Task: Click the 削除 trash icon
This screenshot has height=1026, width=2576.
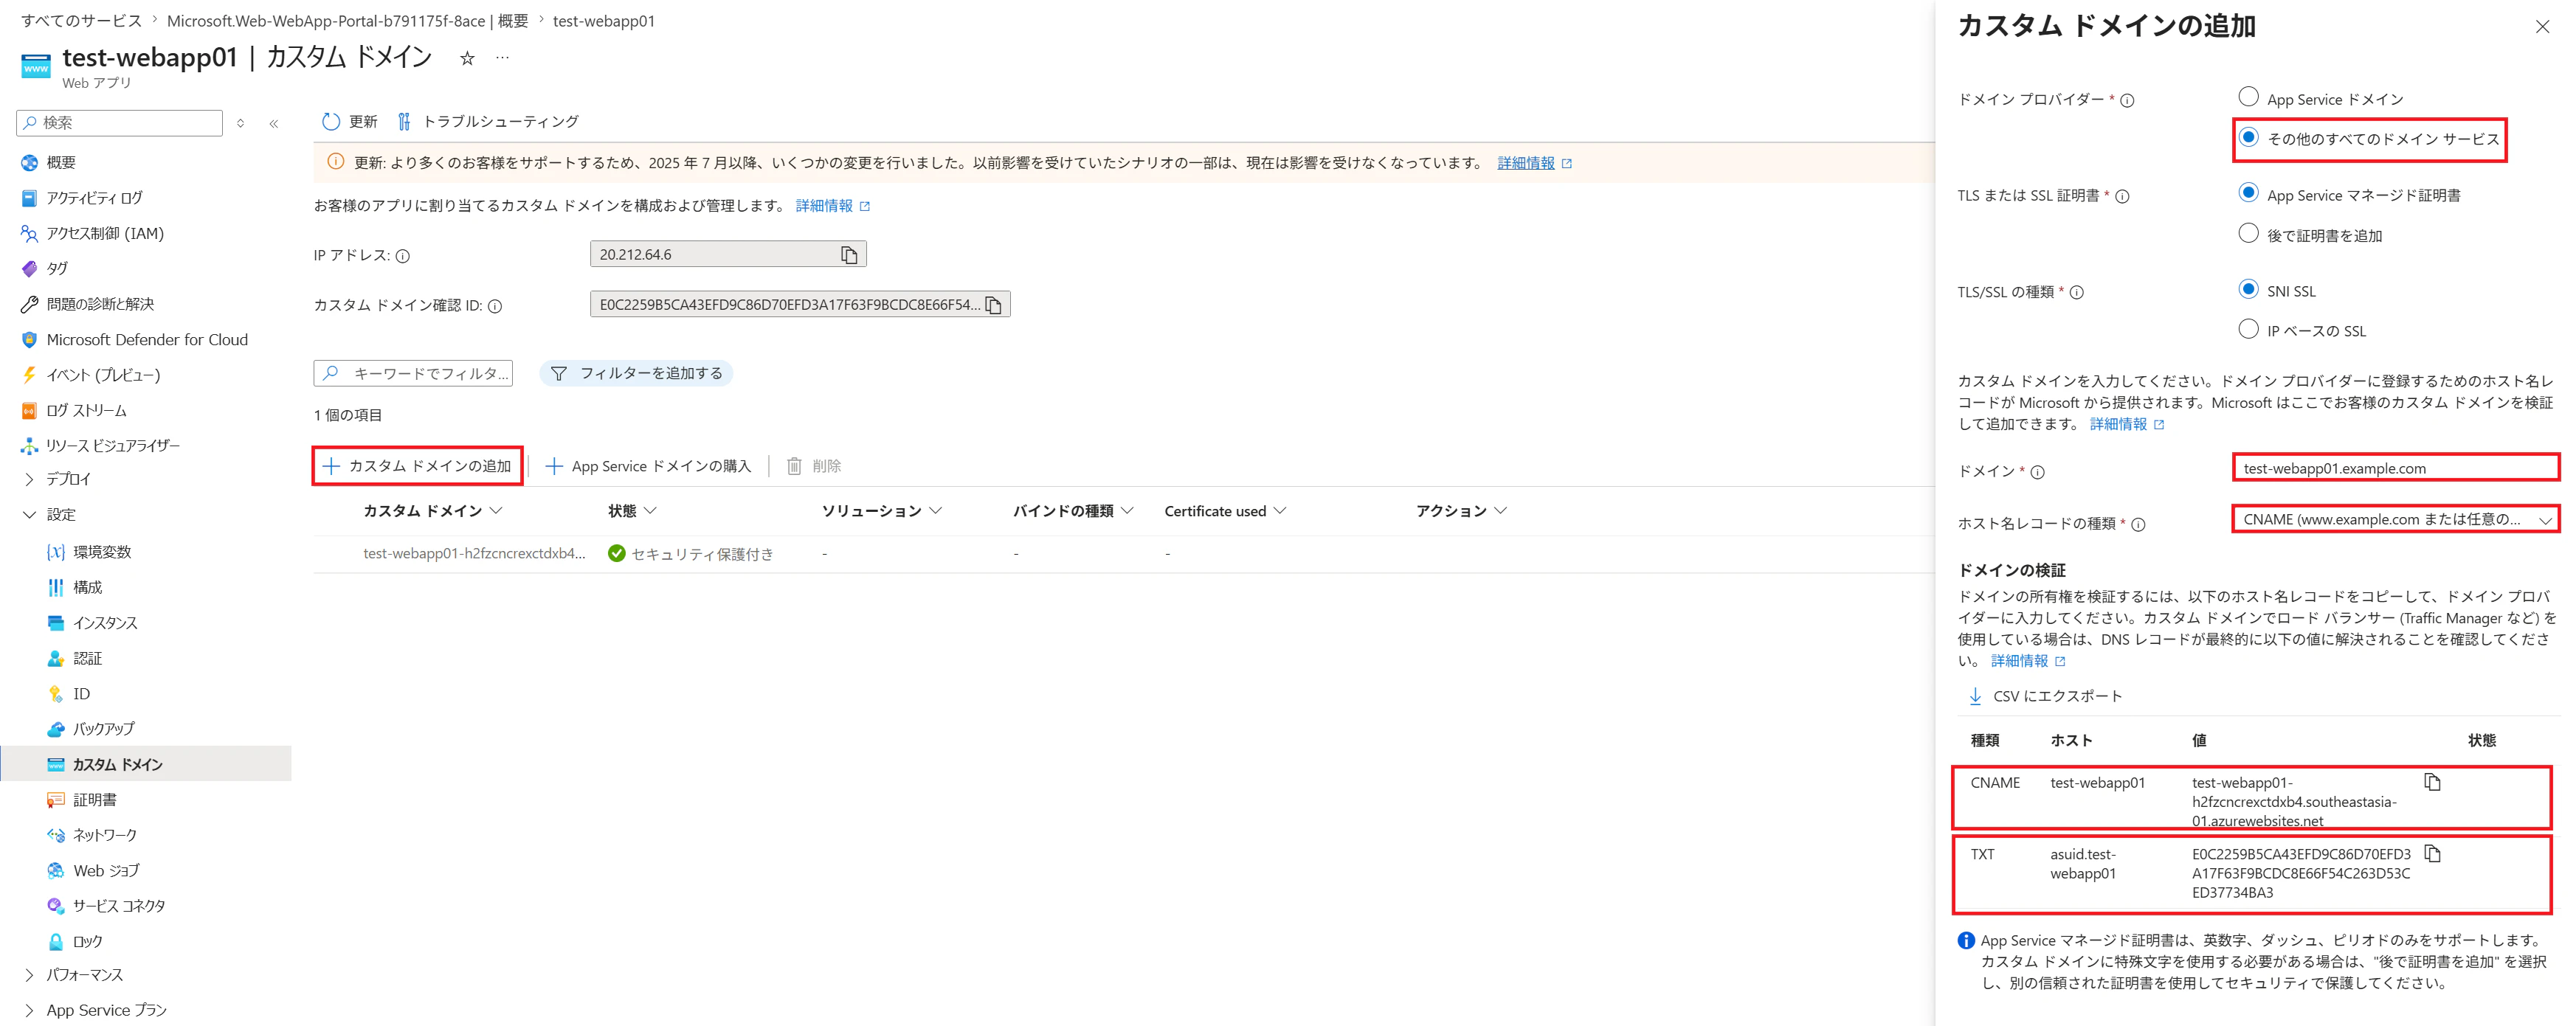Action: (794, 466)
